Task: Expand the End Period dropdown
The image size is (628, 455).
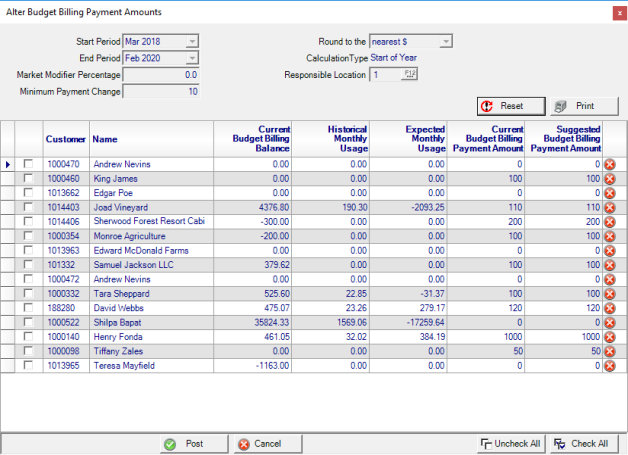Action: 192,59
